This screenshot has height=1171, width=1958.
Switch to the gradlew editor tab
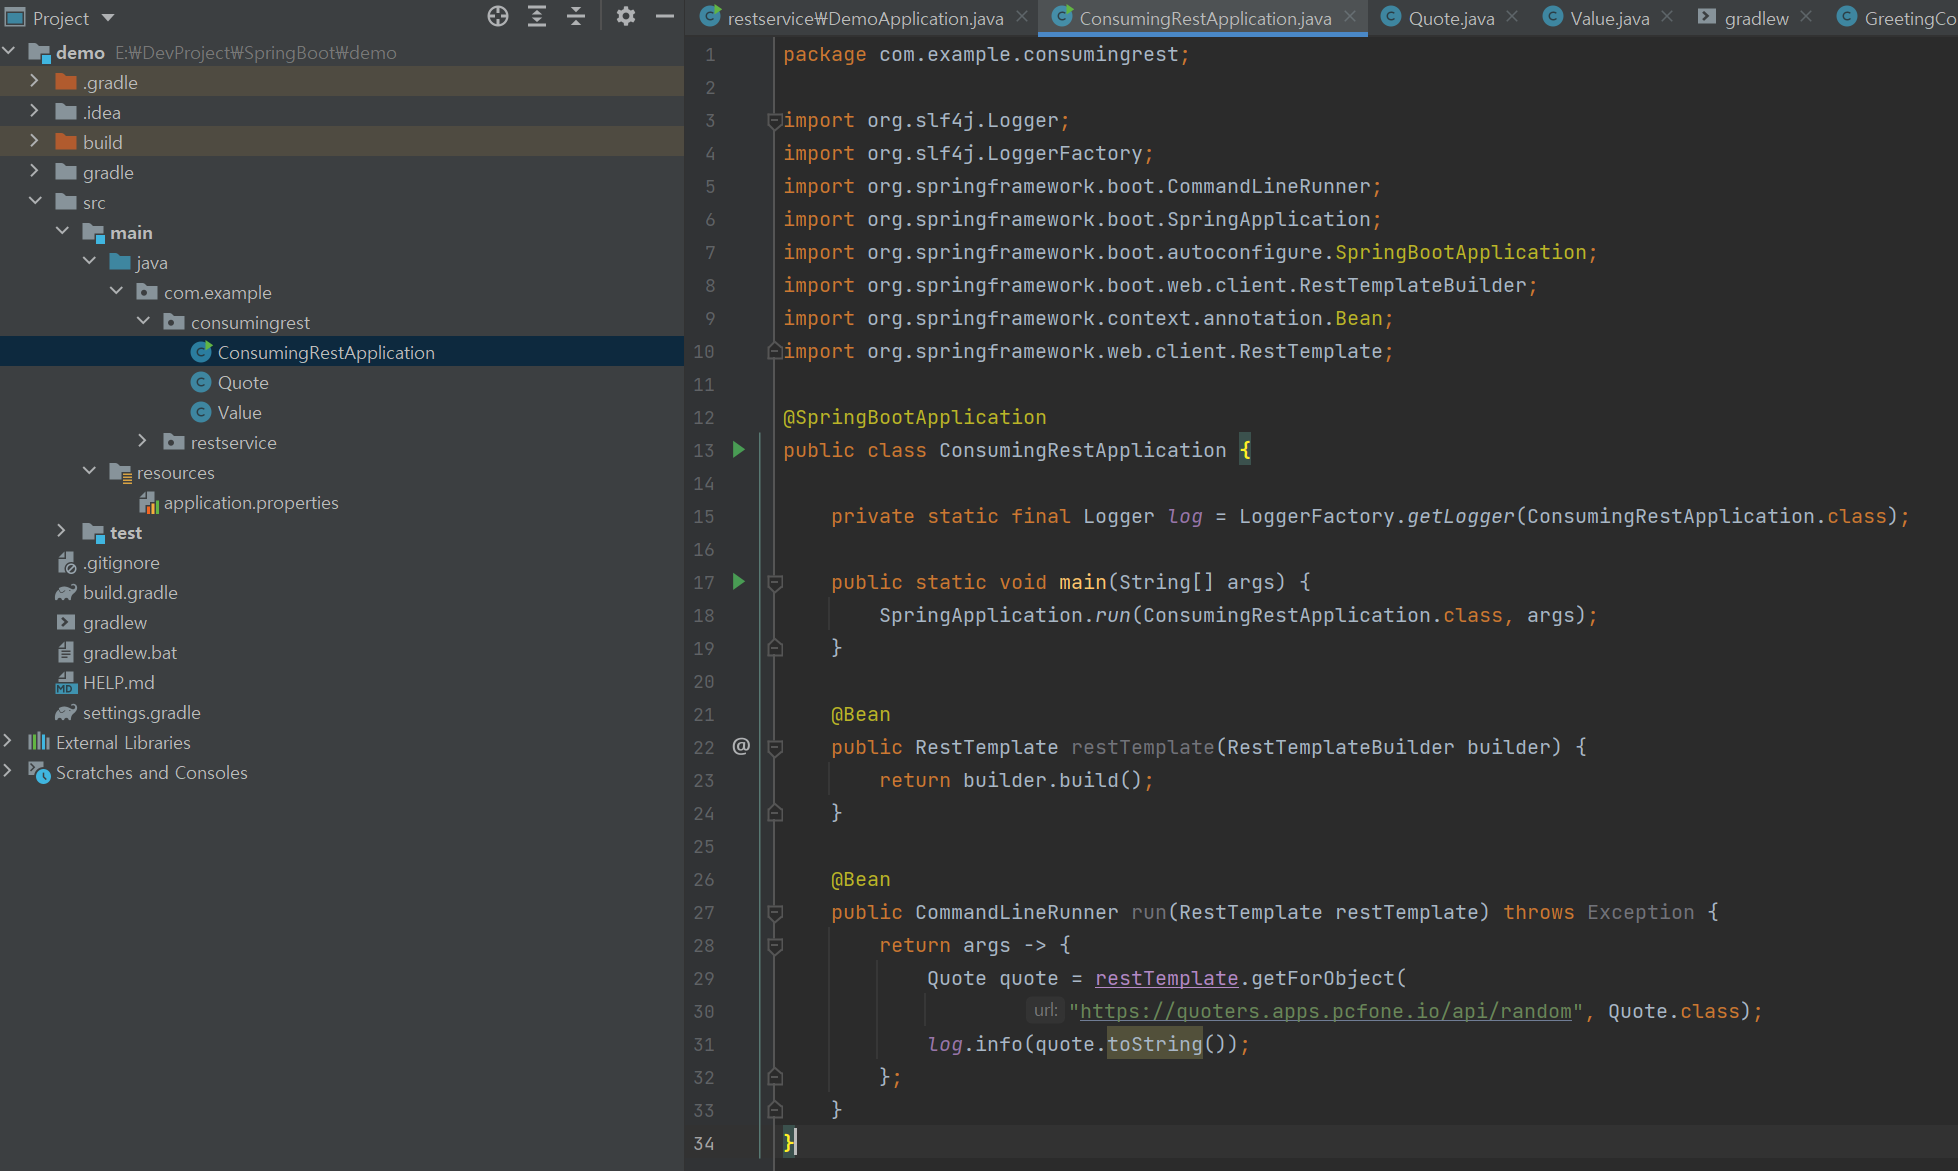point(1756,18)
